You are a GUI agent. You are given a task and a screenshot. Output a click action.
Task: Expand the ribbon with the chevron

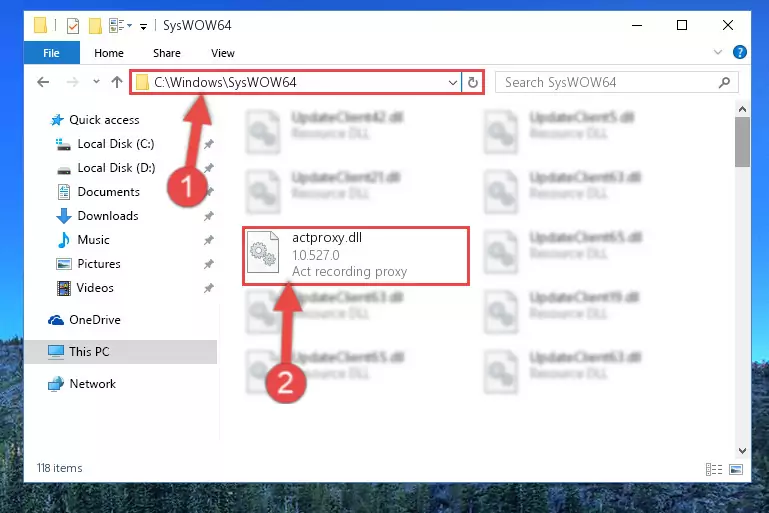pos(718,52)
